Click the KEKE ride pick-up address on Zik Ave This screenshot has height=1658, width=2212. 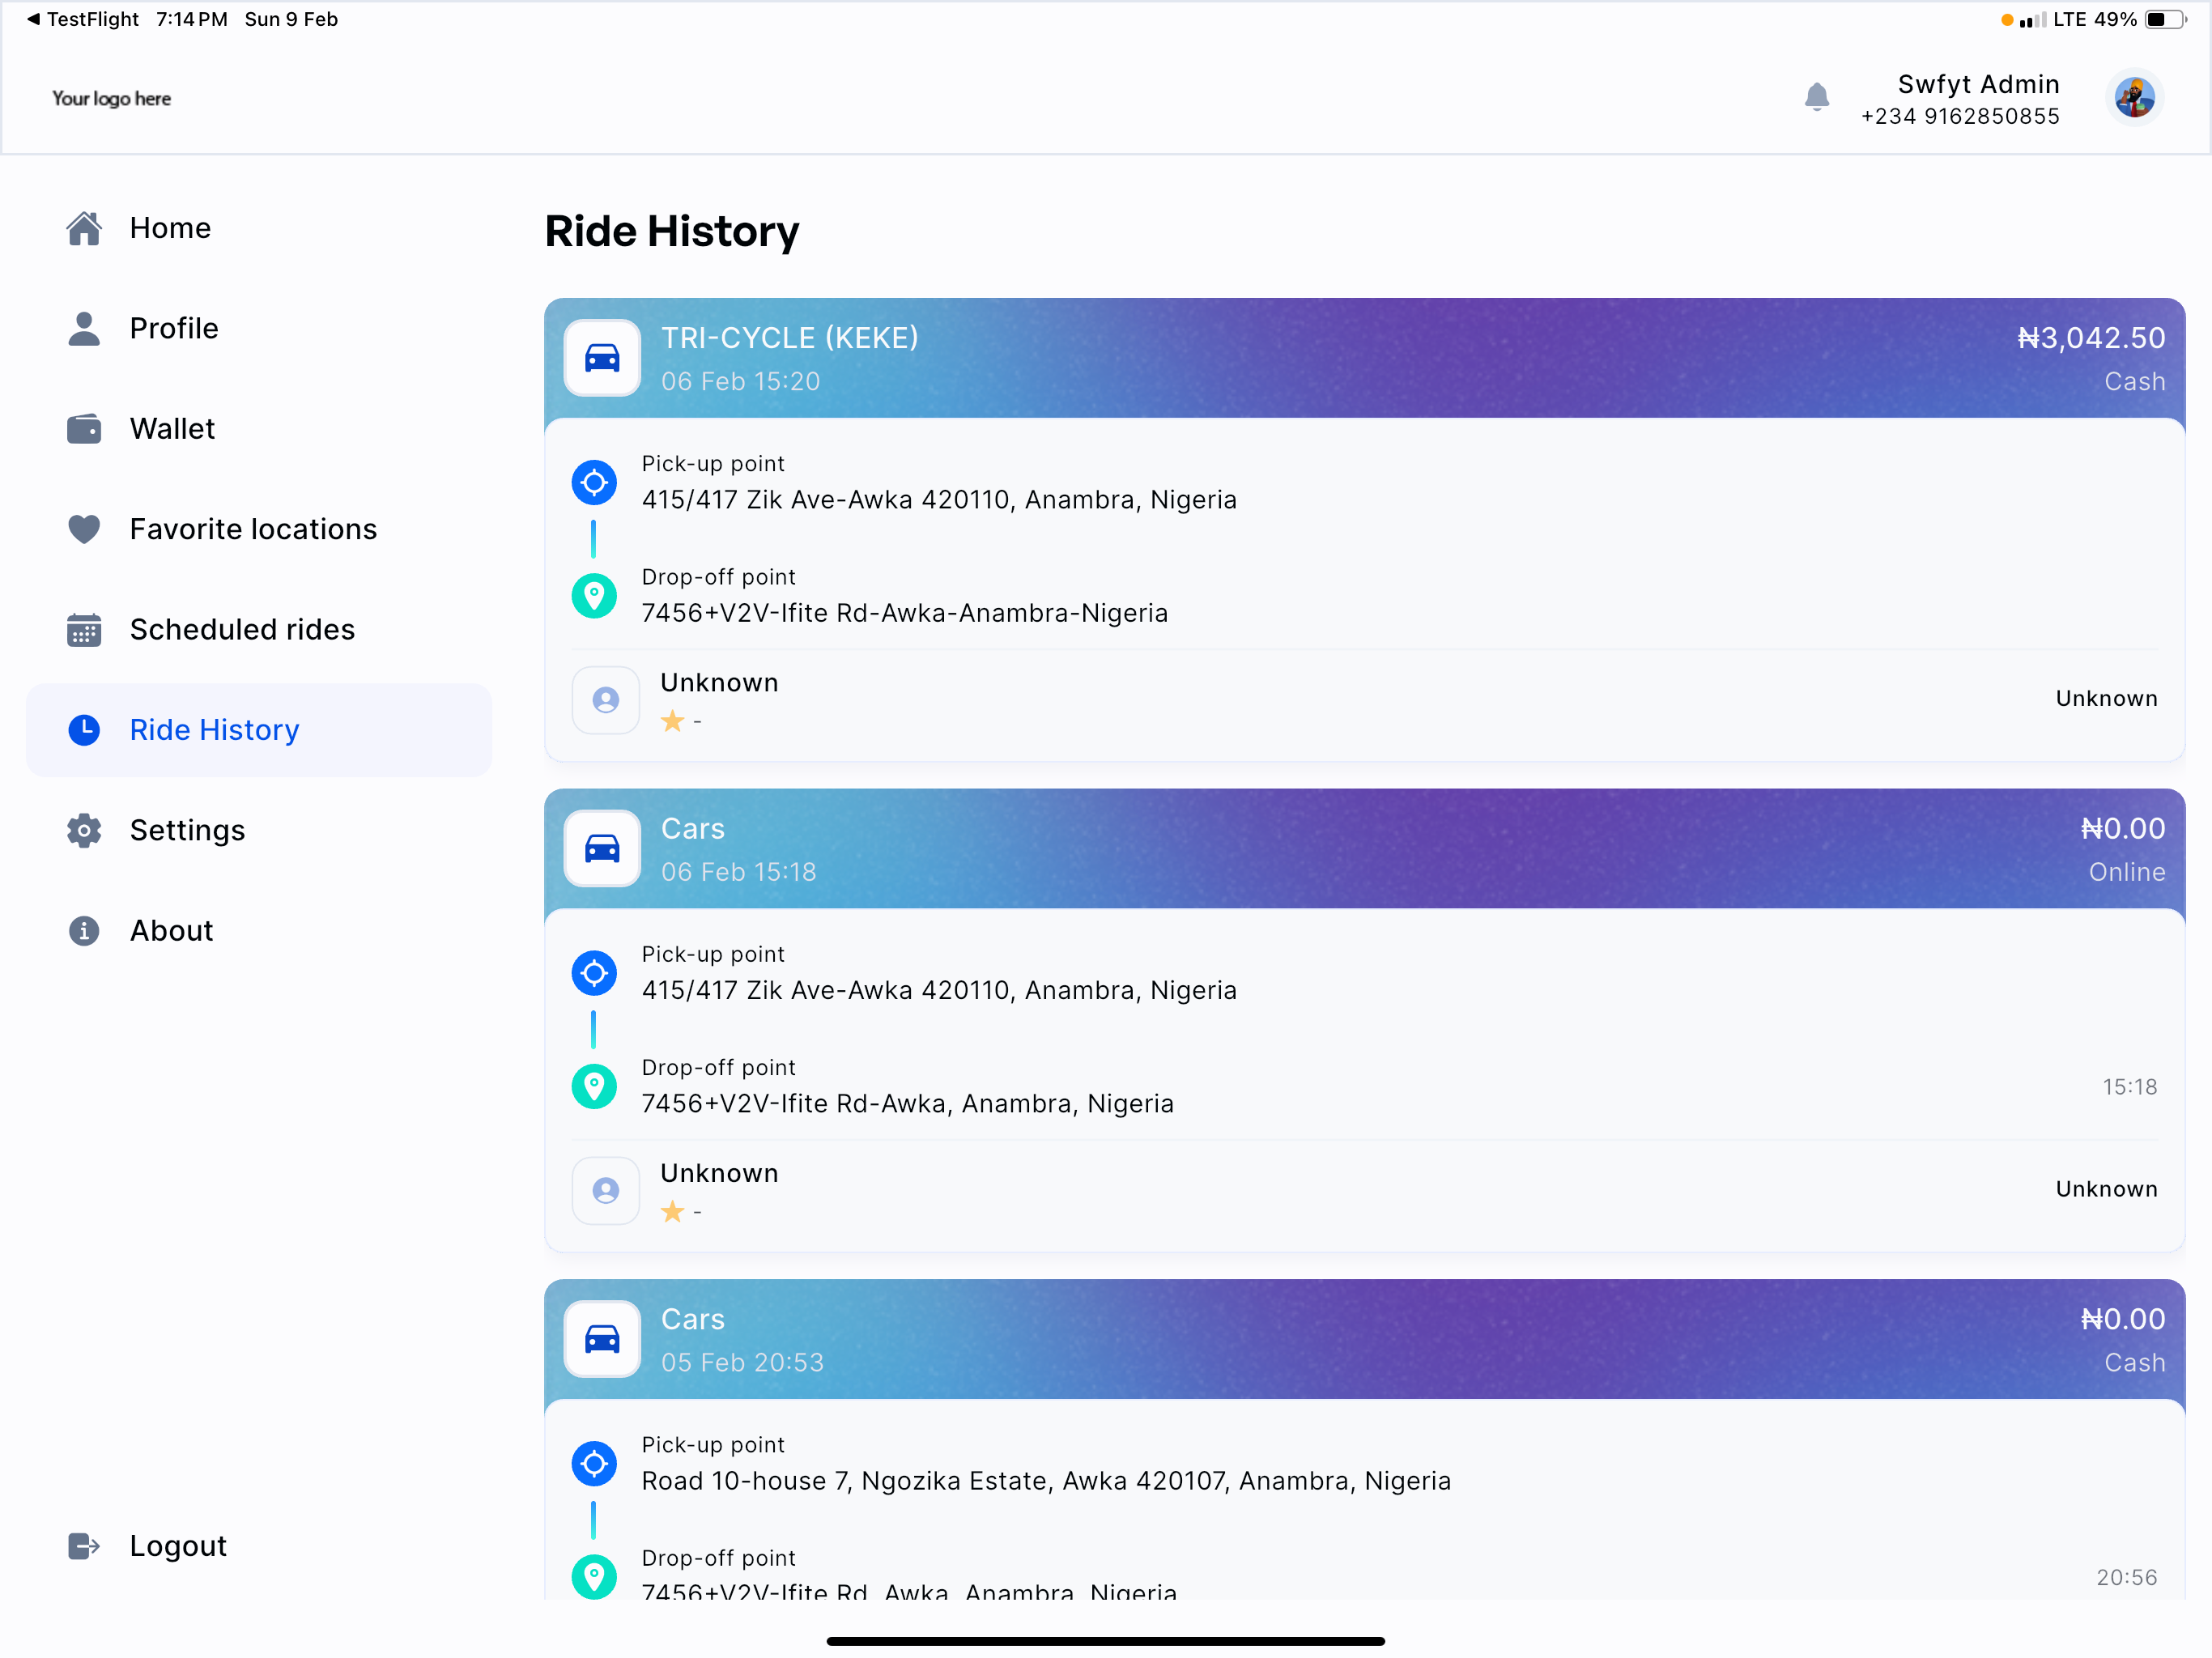939,500
